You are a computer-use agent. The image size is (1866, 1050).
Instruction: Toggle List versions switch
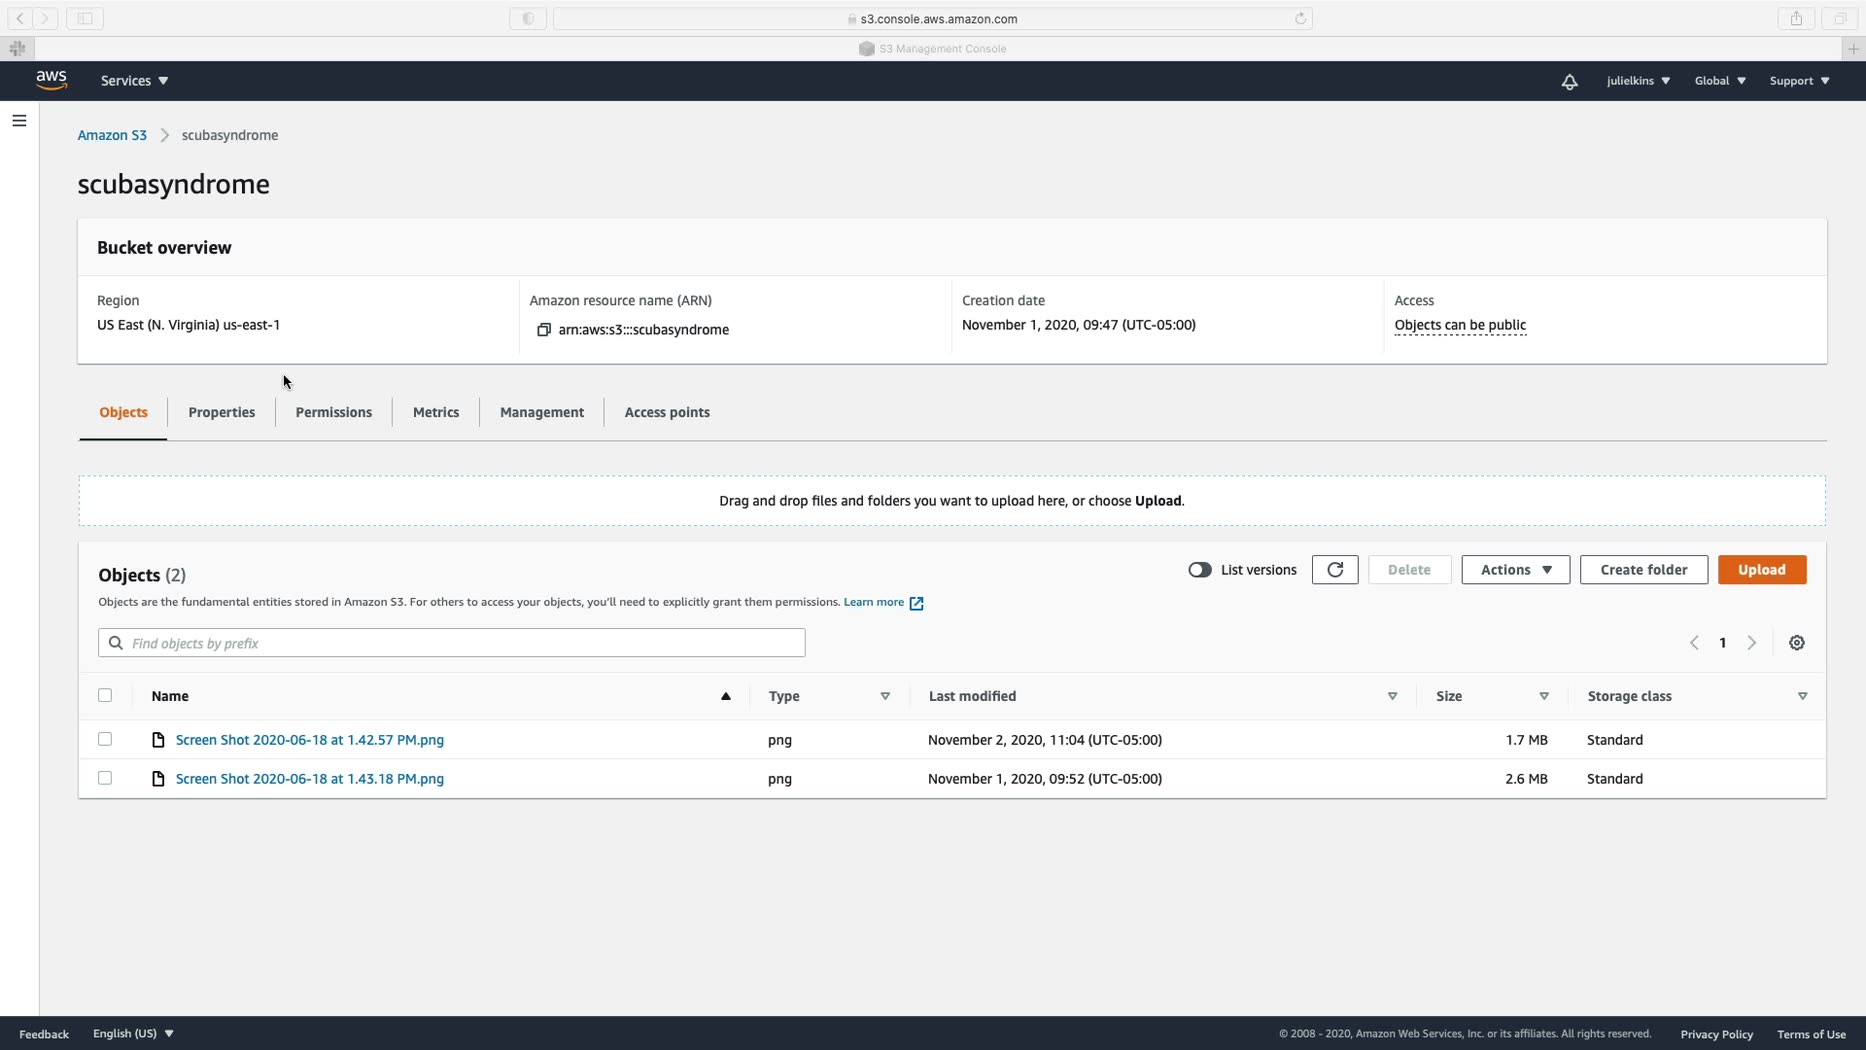tap(1200, 570)
